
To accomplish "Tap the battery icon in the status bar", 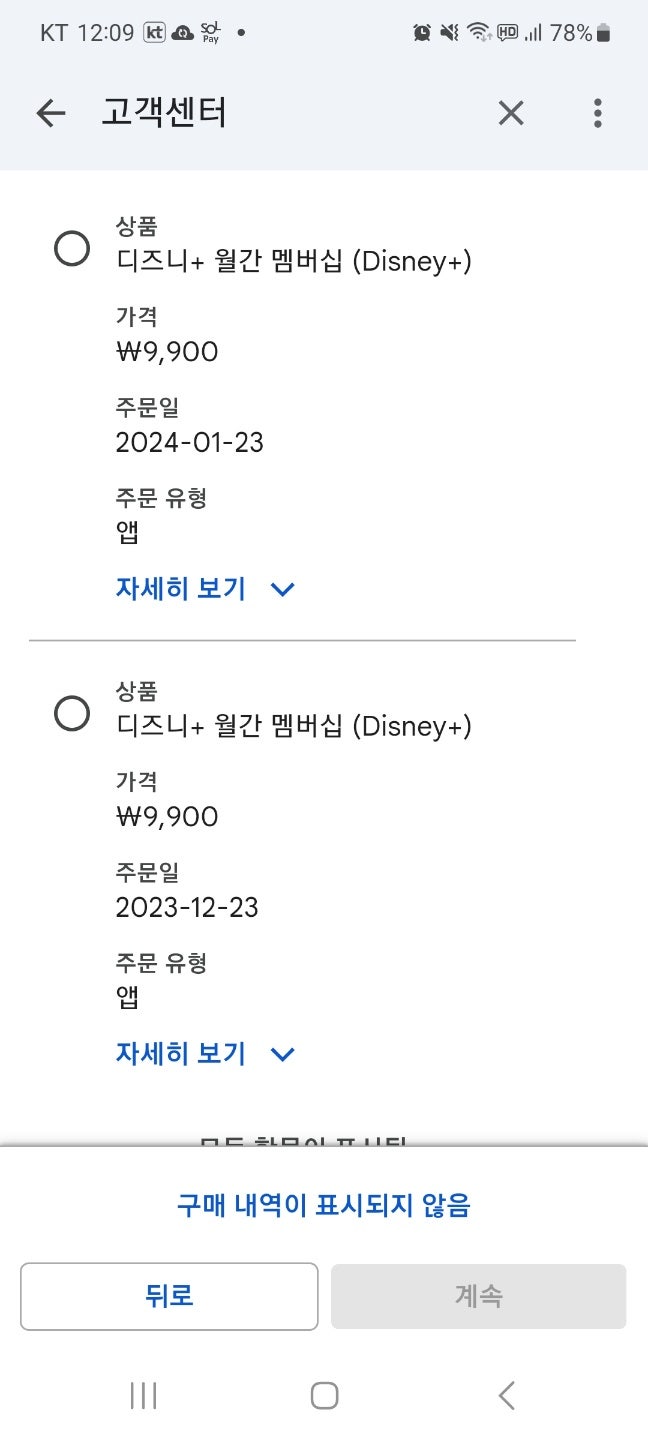I will tap(603, 33).
